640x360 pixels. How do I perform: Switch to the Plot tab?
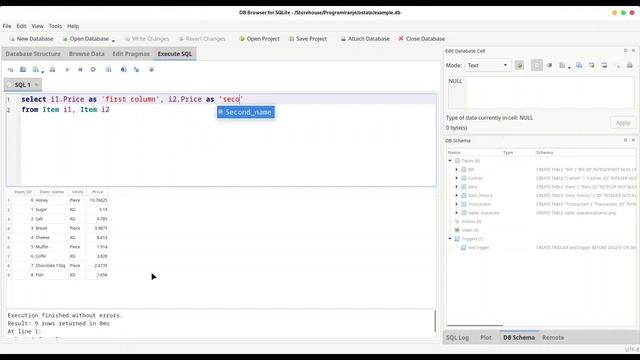[x=486, y=338]
